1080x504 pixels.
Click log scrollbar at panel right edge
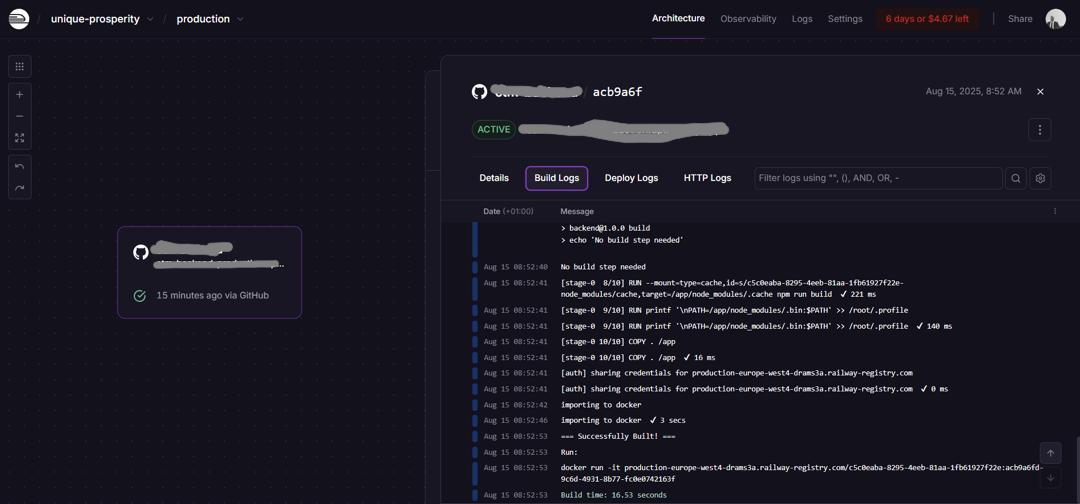1077,468
